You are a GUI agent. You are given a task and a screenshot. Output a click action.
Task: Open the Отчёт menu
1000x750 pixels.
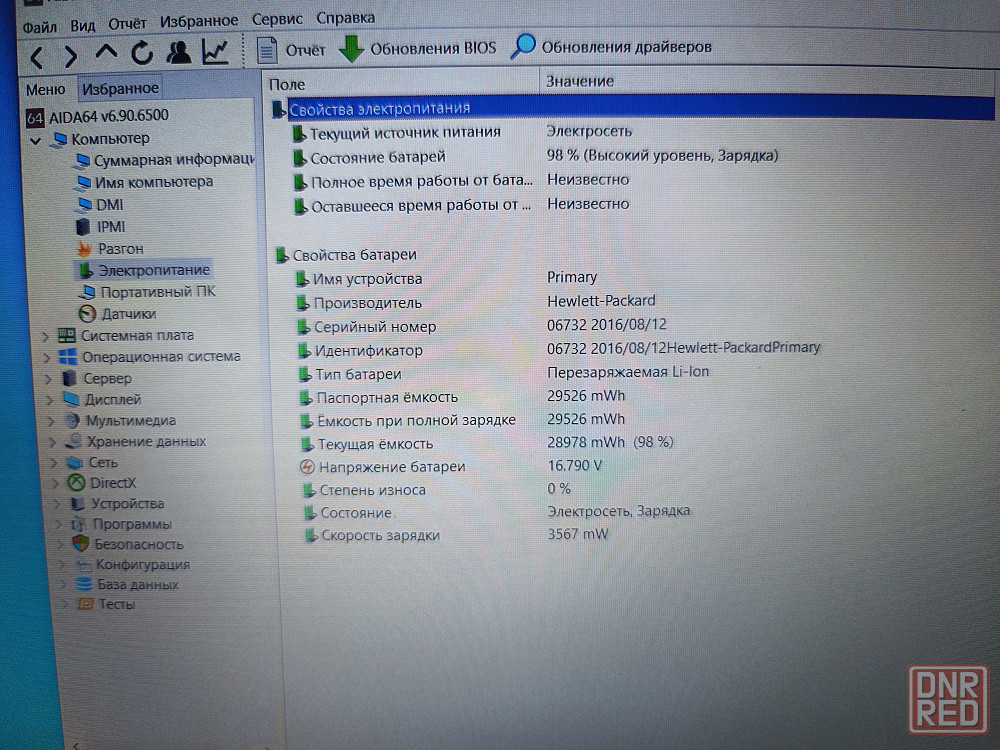point(127,24)
